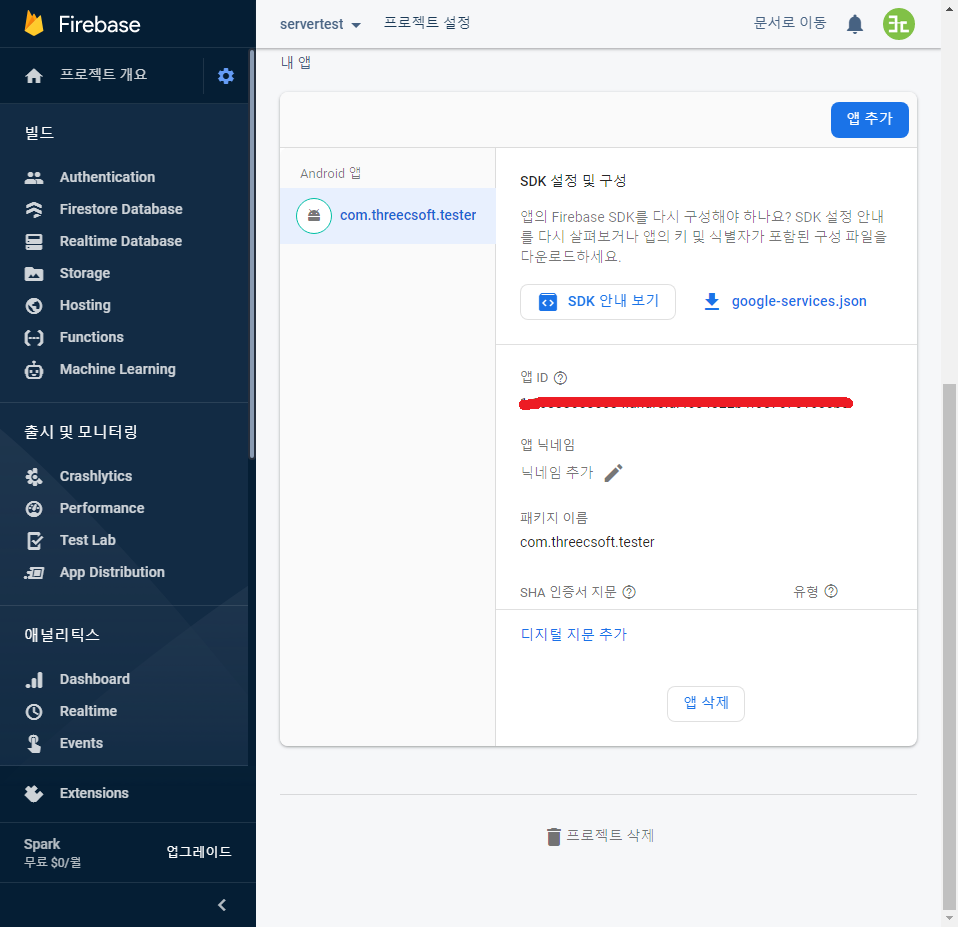Open Test Lab
Image resolution: width=958 pixels, height=927 pixels.
88,540
